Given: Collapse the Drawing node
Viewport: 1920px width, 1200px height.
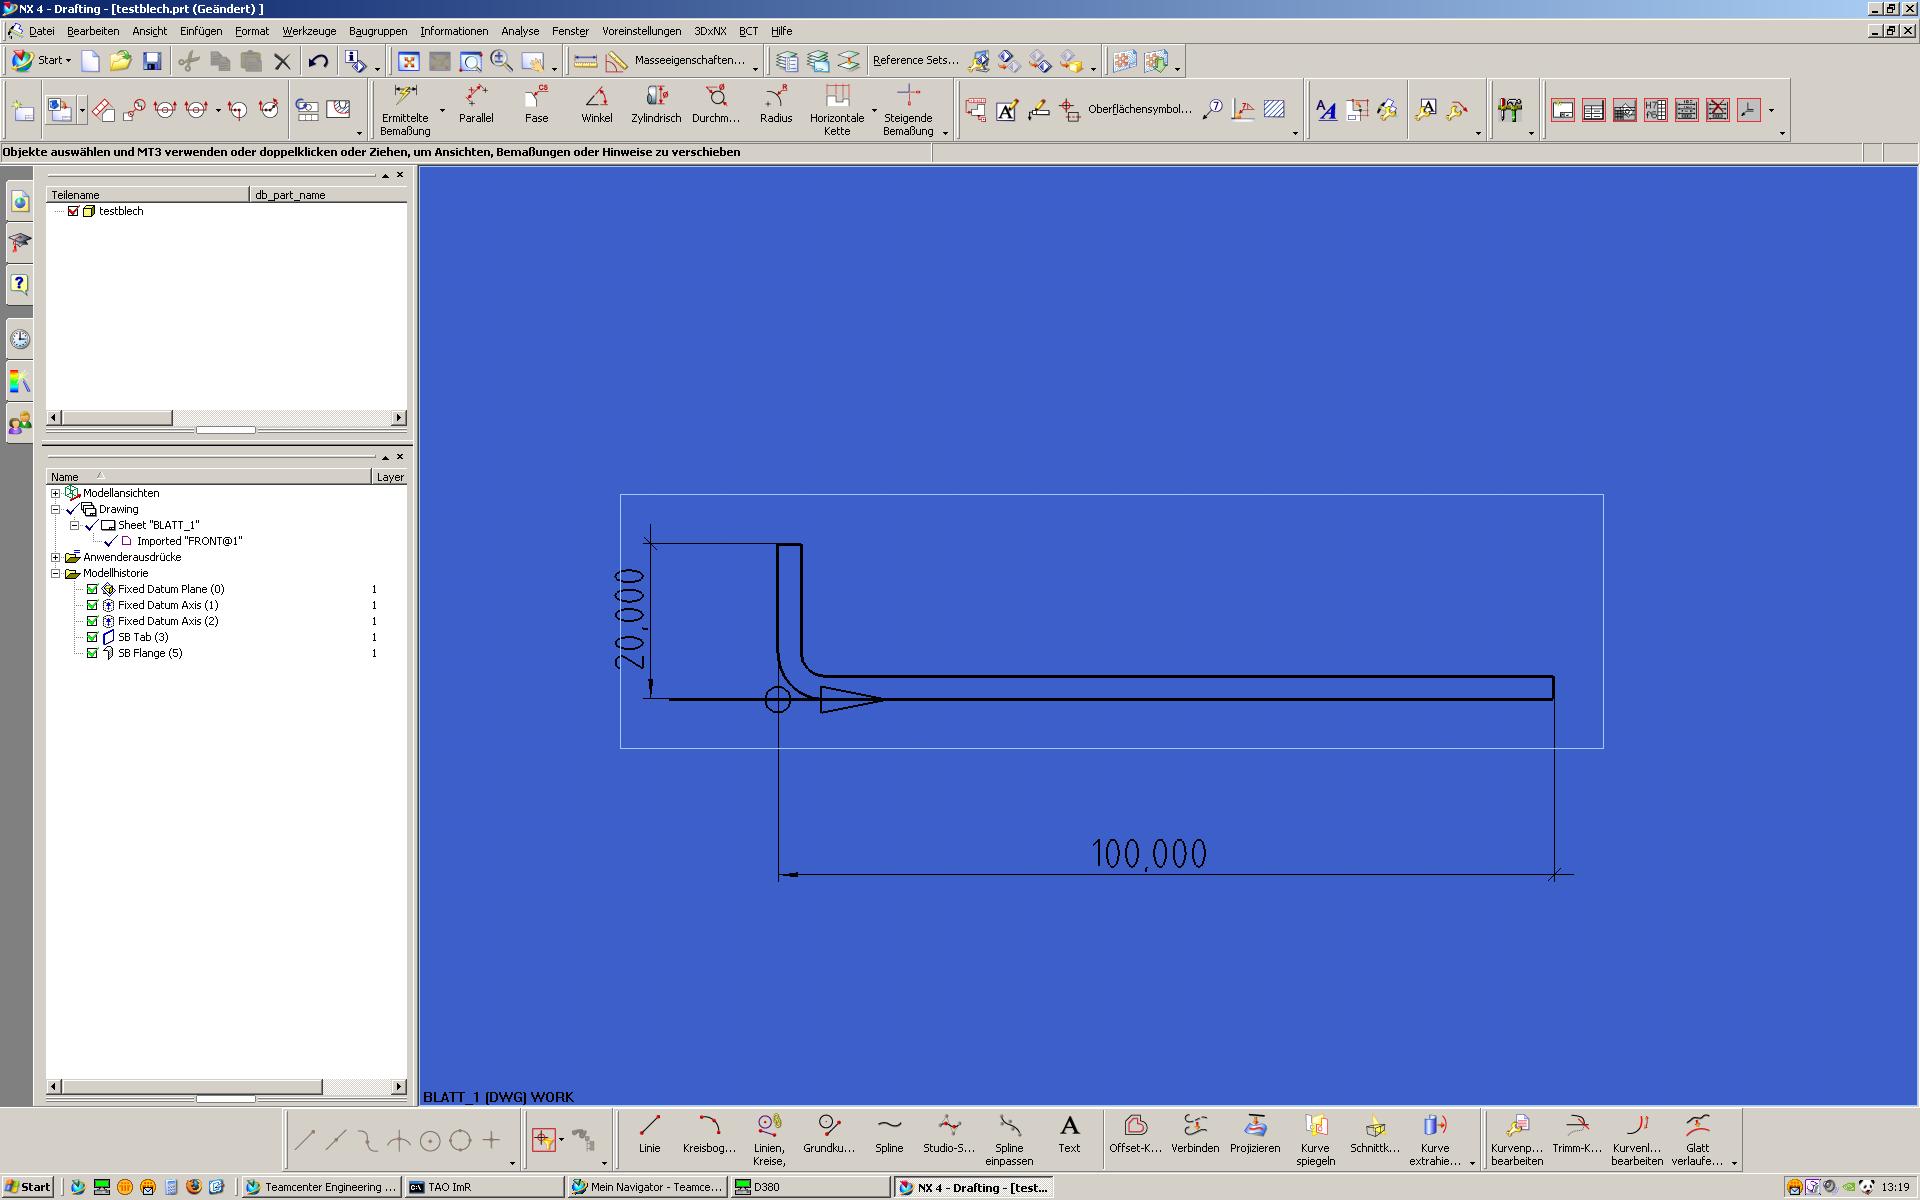Looking at the screenshot, I should (56, 509).
